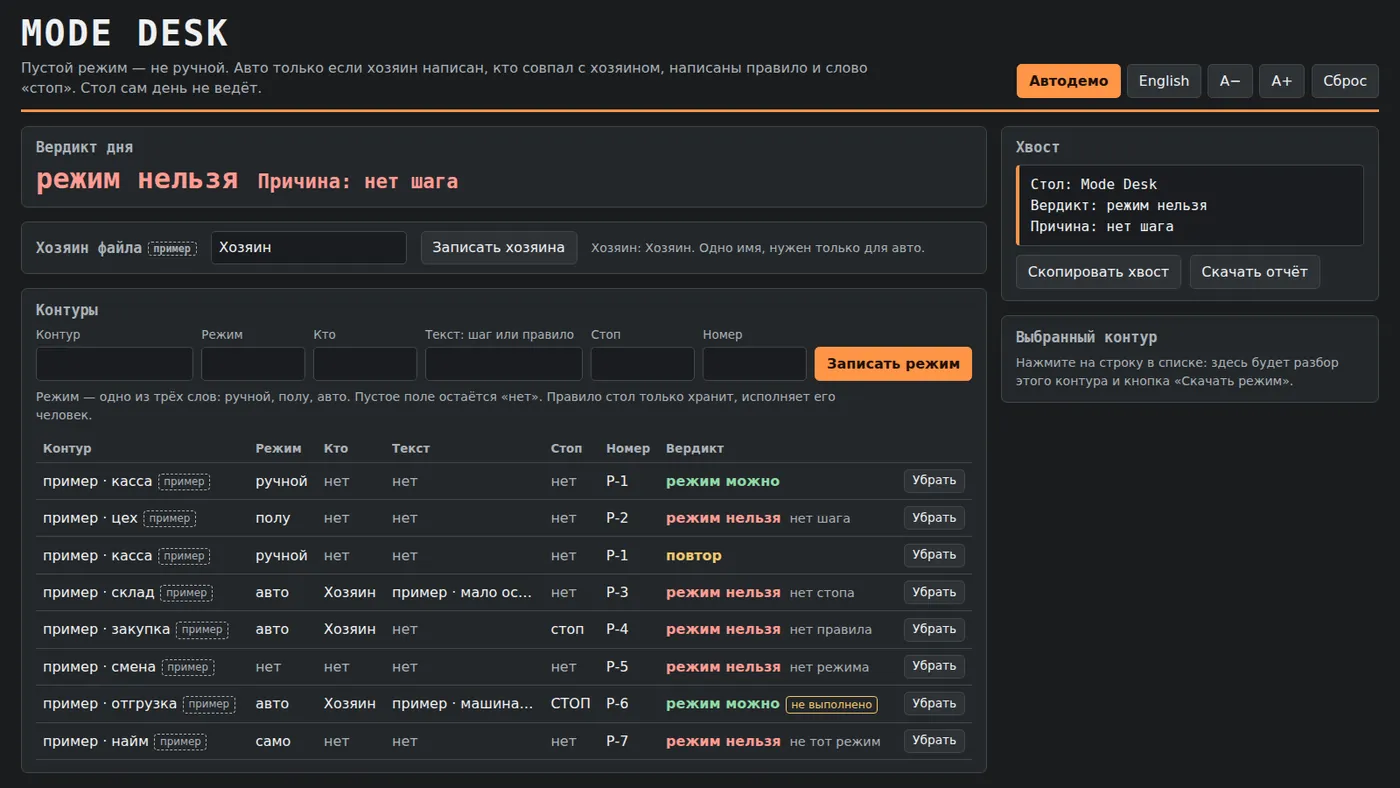The height and width of the screenshot is (788, 1400).
Task: Select the row пример · цех
Action: tap(504, 518)
